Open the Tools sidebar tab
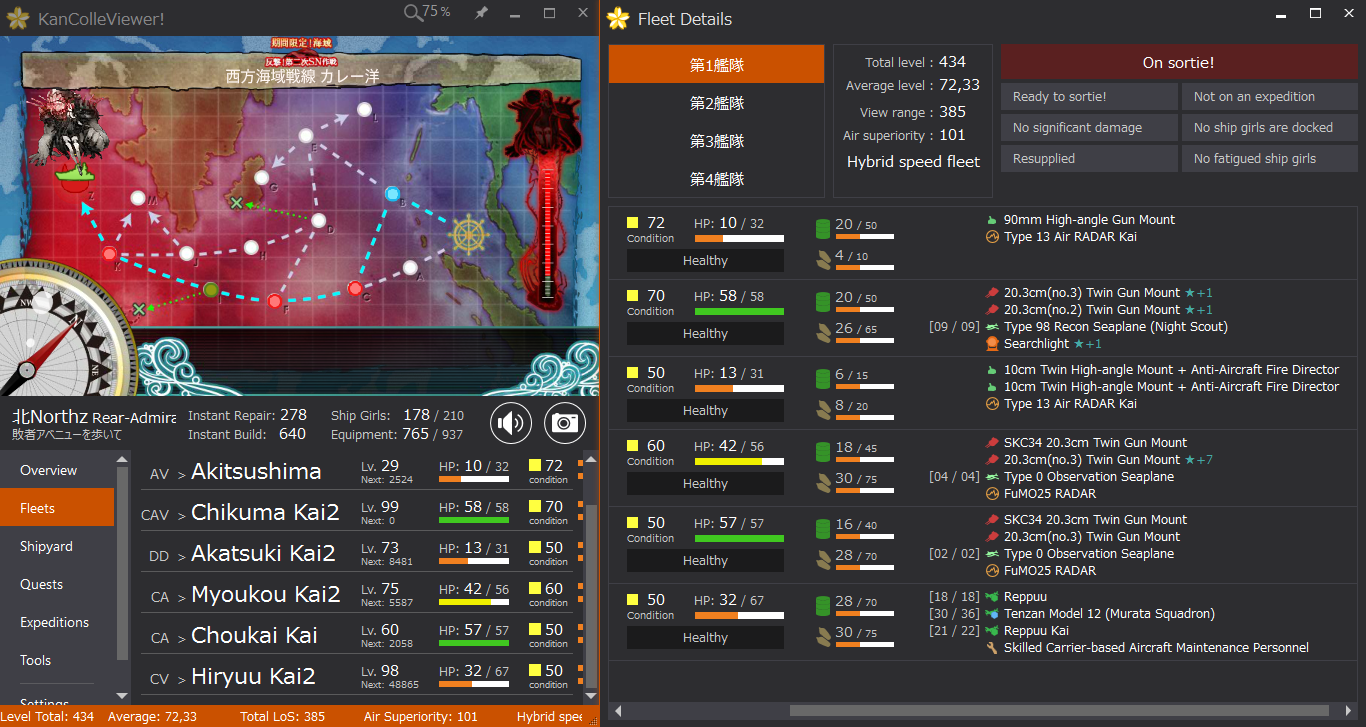 tap(57, 660)
